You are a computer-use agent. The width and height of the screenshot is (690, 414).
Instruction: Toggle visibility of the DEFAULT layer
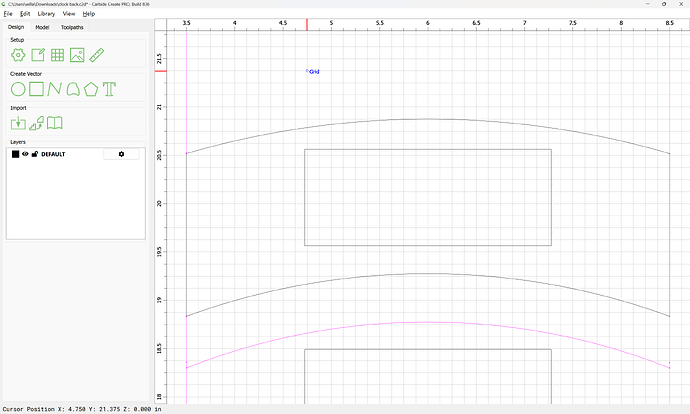[25, 154]
